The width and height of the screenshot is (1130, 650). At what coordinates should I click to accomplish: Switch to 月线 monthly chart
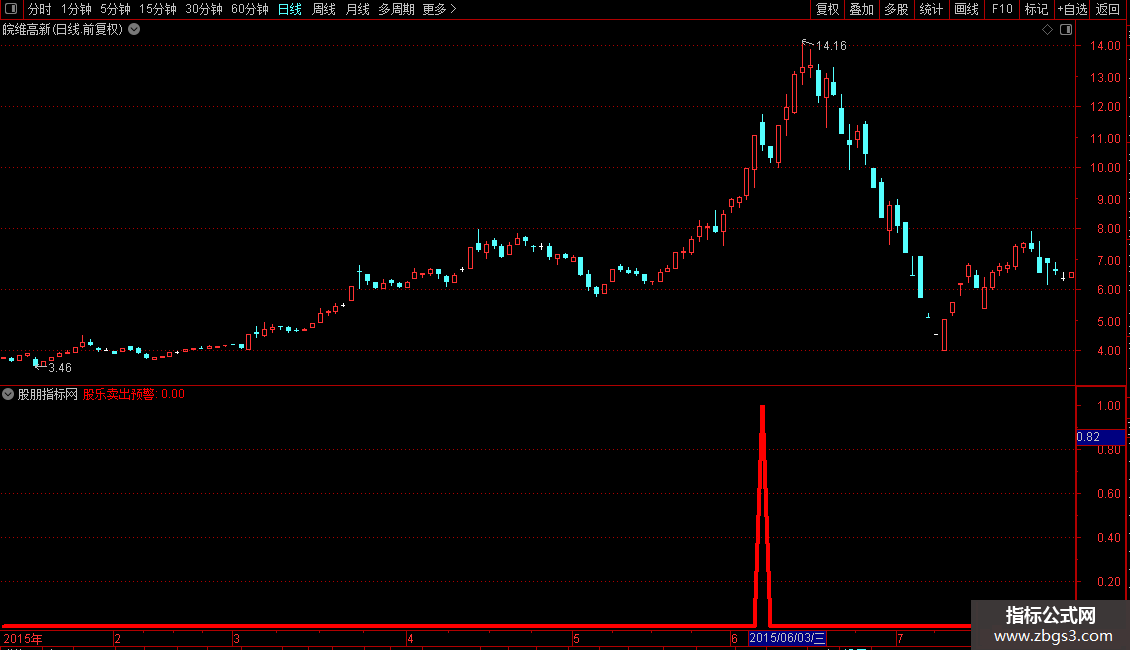coord(357,9)
